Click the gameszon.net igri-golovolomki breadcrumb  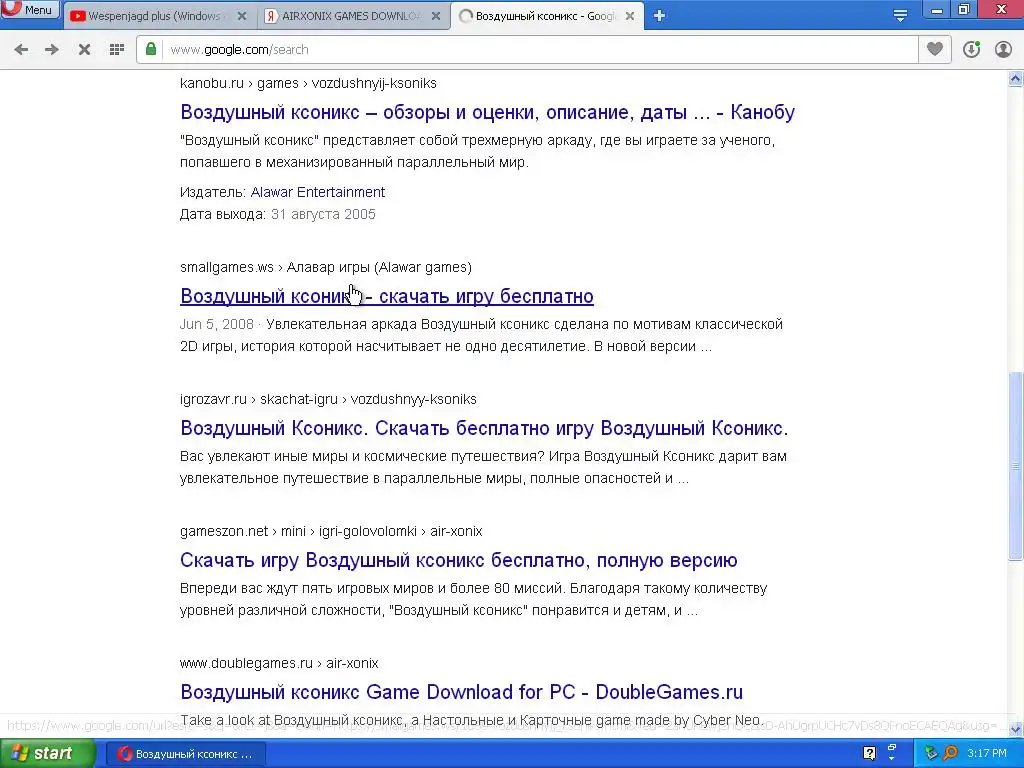click(331, 532)
